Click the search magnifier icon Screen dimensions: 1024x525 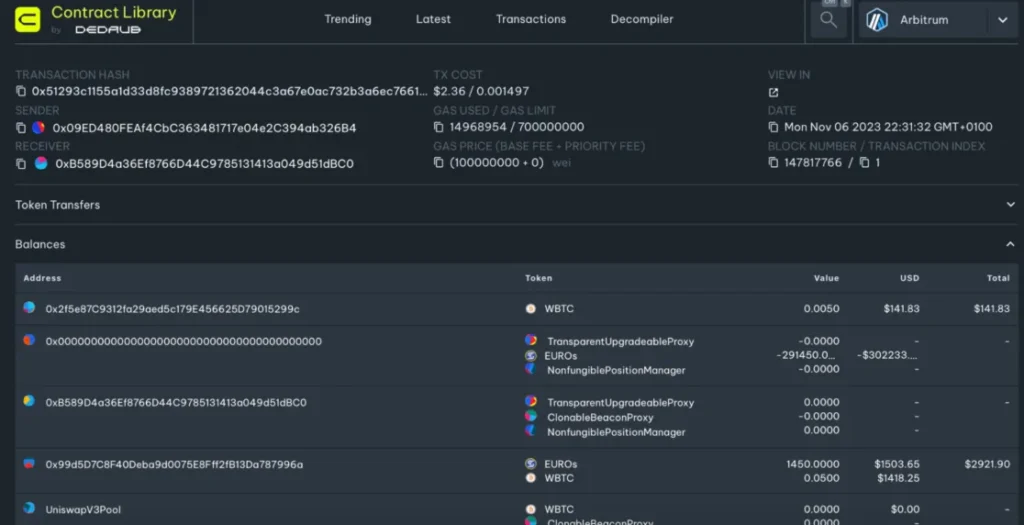[828, 20]
